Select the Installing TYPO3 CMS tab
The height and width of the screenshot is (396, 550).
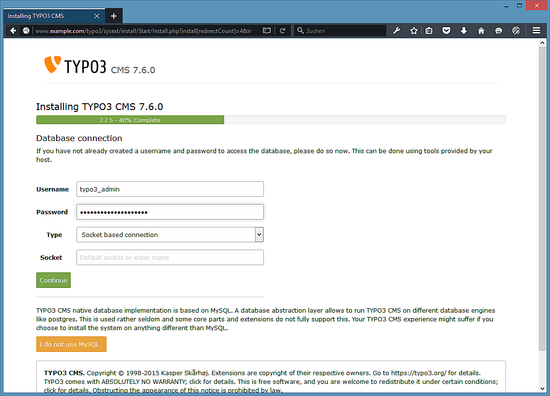pos(54,16)
